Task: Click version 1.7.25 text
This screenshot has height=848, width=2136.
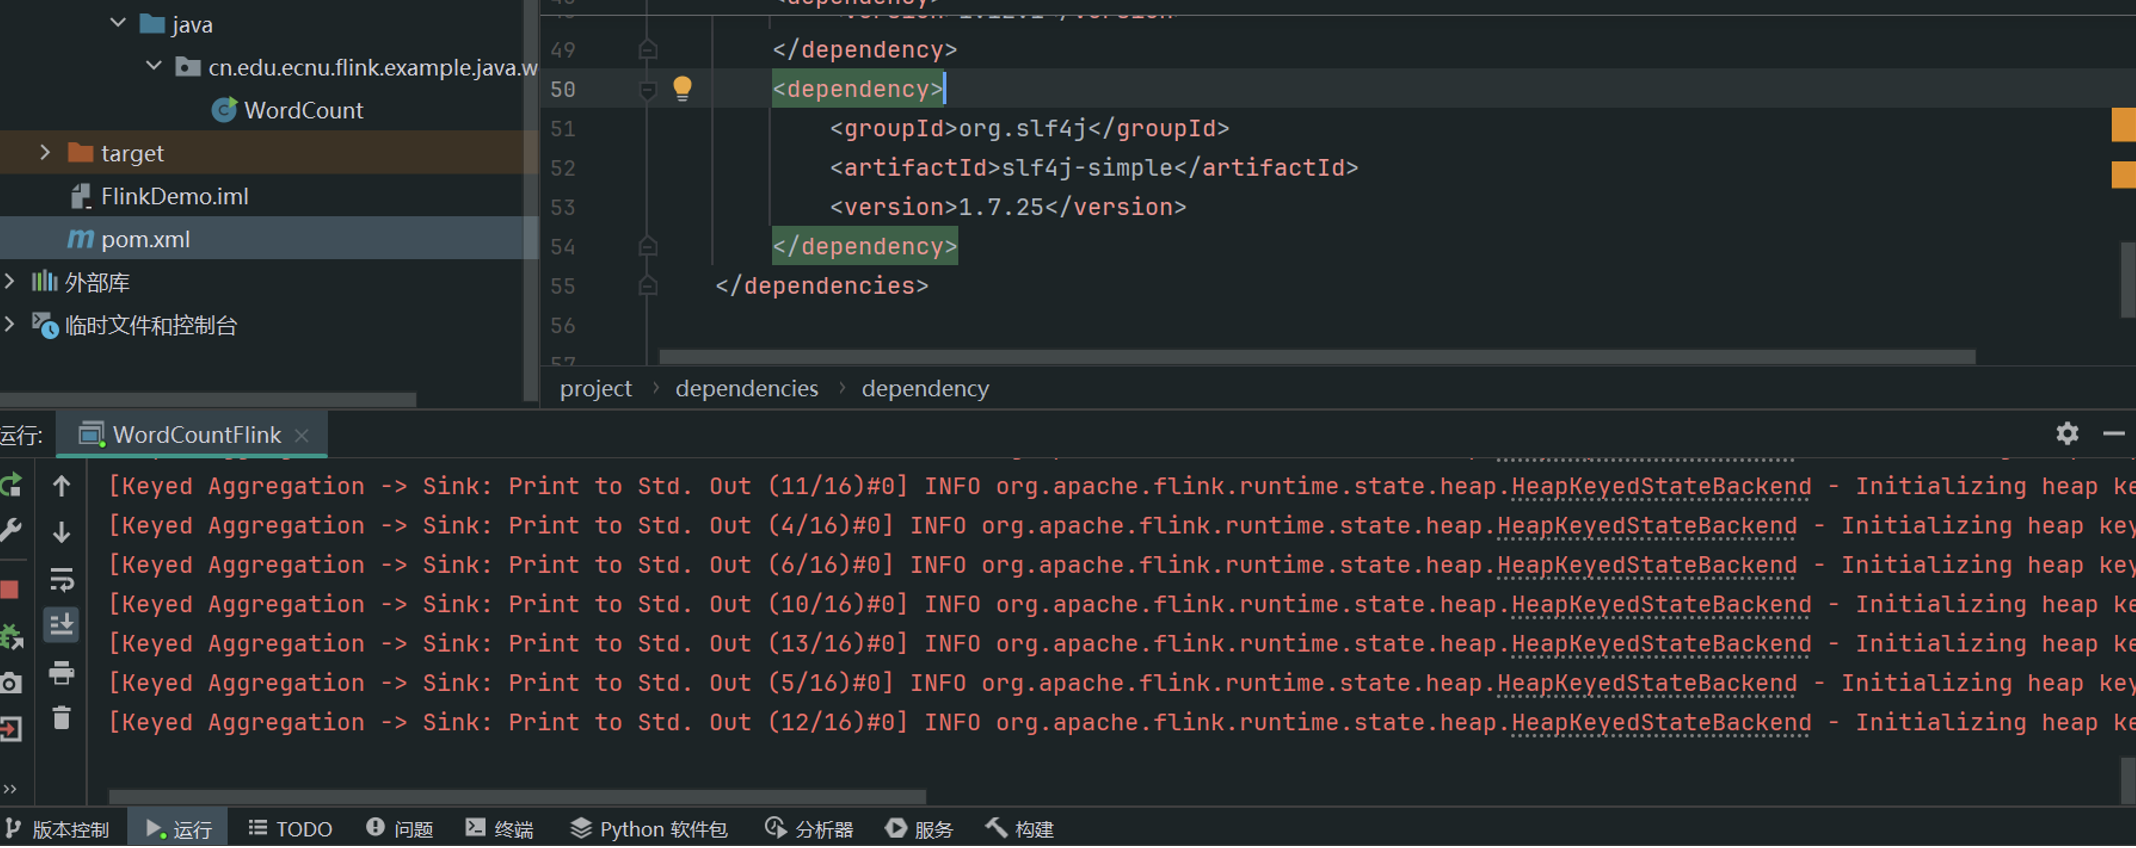Action: [1001, 207]
